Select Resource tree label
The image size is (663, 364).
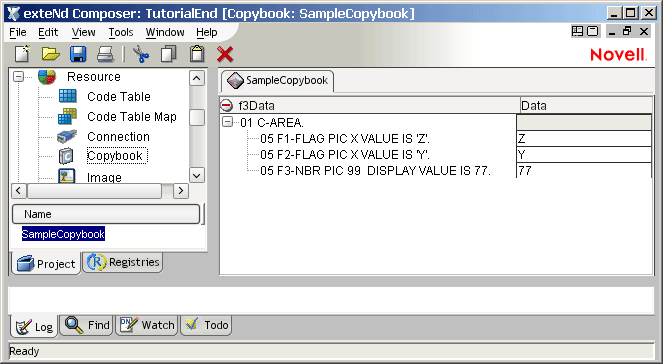pos(94,77)
